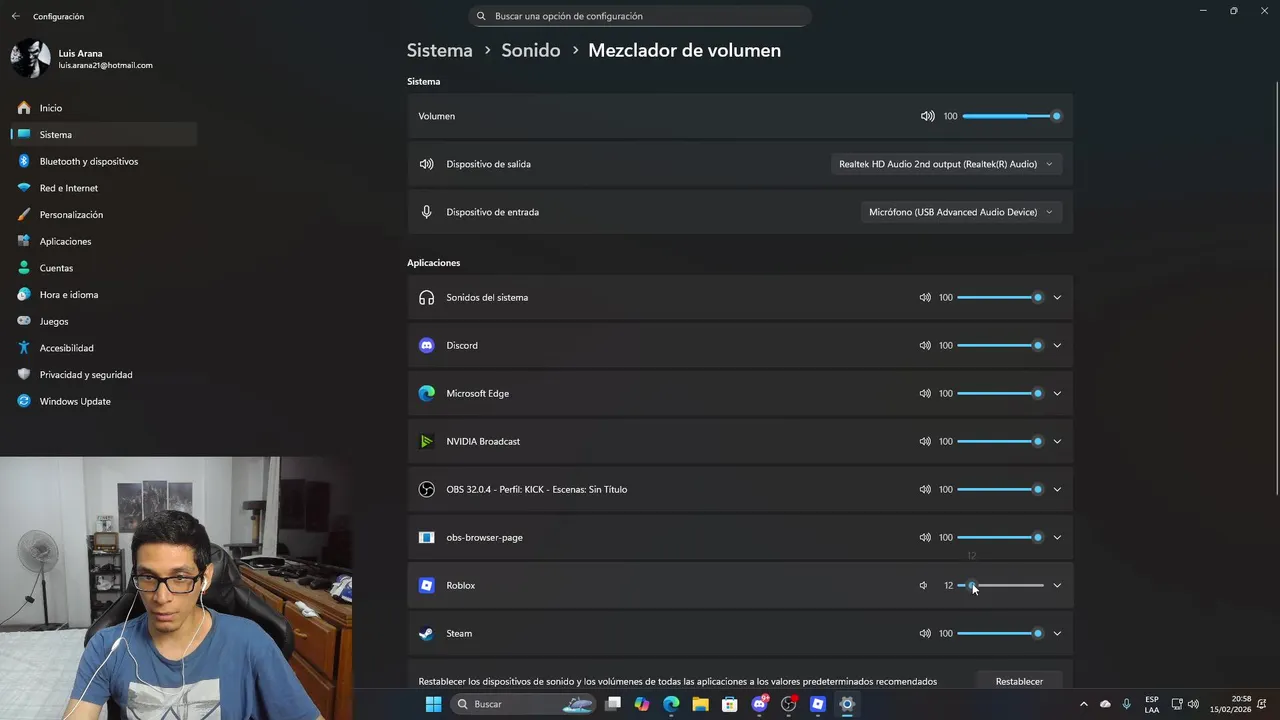Open Juegos settings
1280x720 pixels.
(x=103, y=321)
